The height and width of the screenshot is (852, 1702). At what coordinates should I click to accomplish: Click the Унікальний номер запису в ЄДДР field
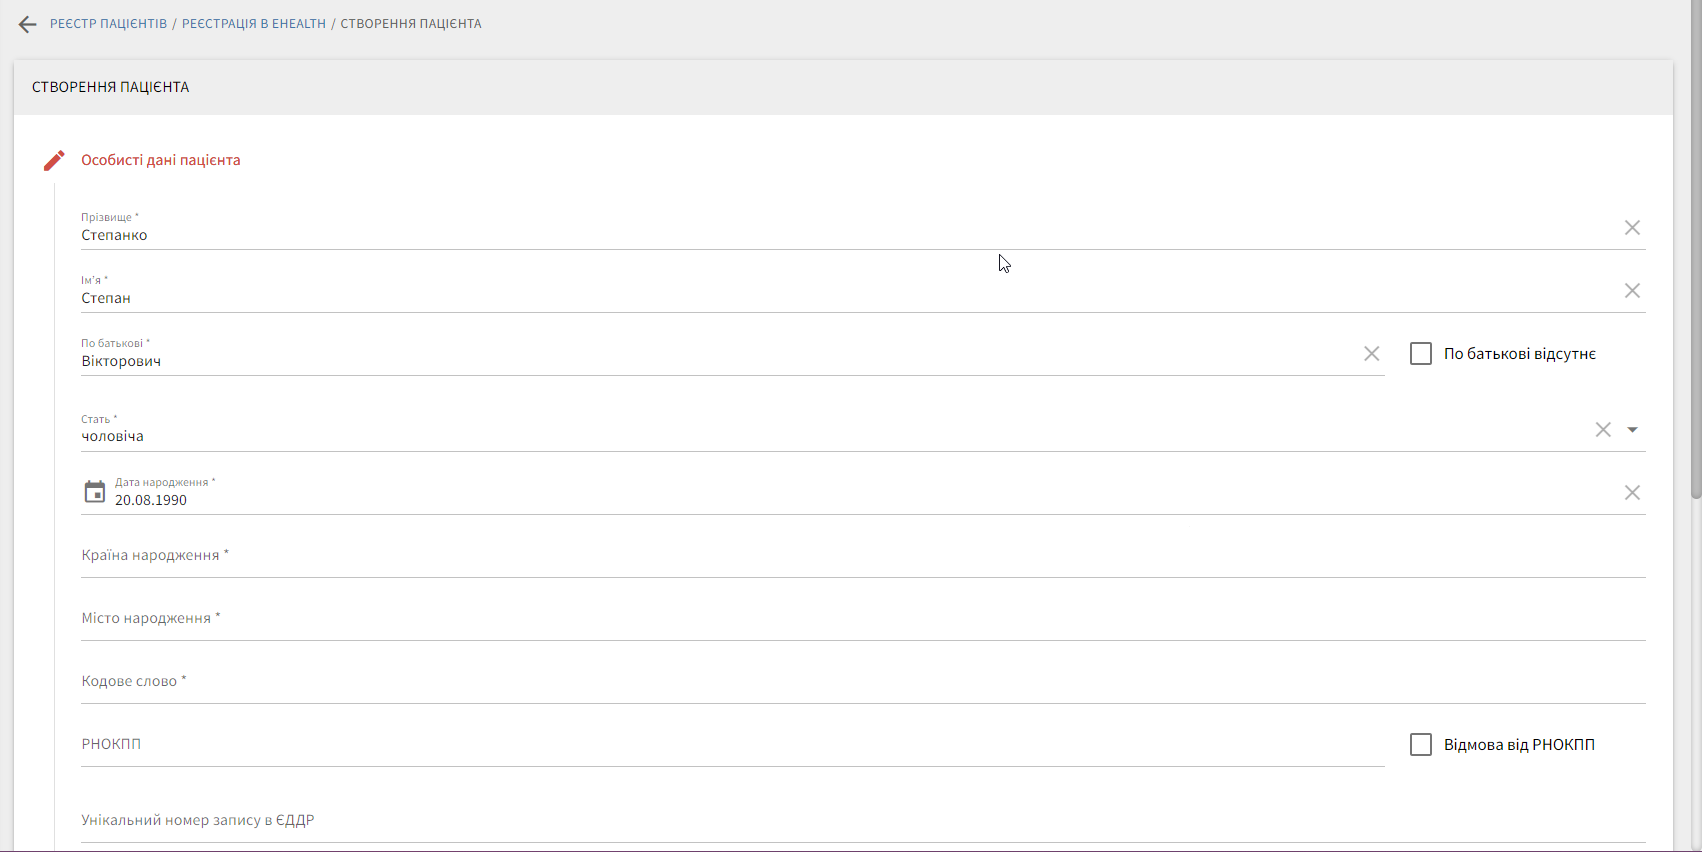(860, 821)
